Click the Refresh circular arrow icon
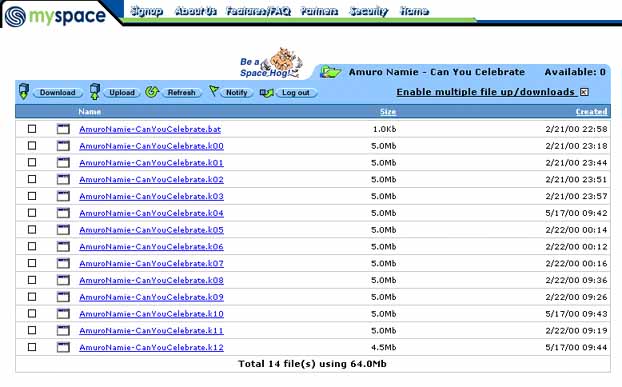 152,92
